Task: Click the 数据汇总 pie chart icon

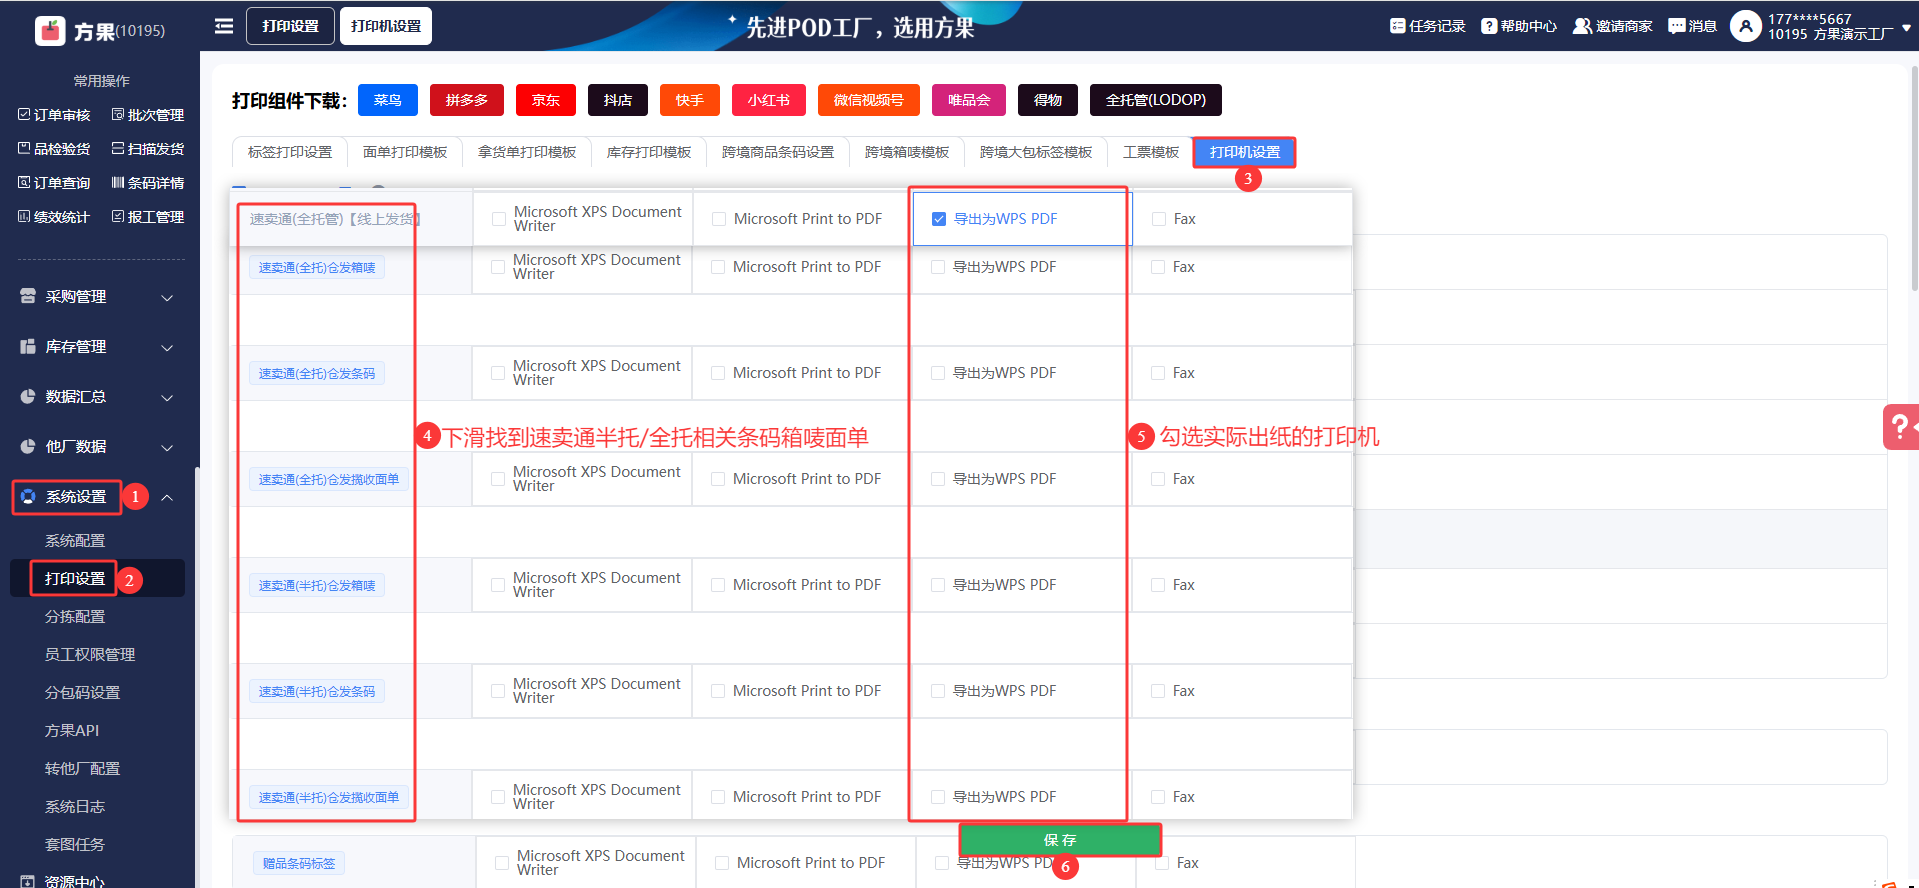Action: click(x=28, y=397)
